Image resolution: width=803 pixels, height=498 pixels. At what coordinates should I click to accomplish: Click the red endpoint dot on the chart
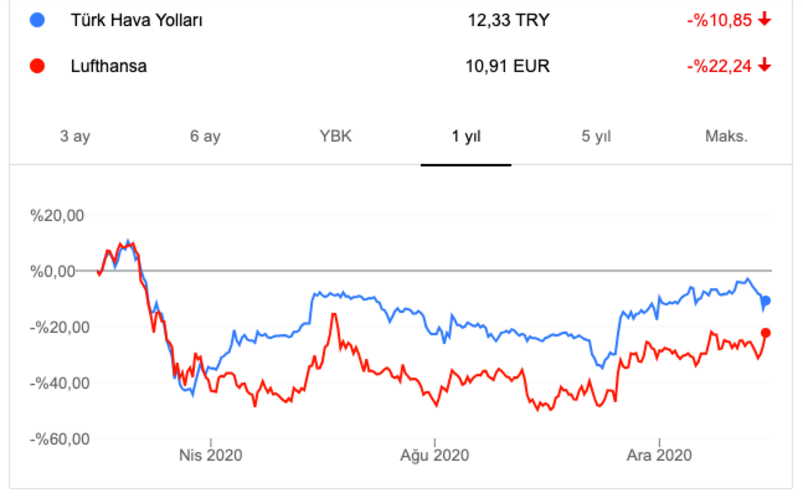[766, 333]
